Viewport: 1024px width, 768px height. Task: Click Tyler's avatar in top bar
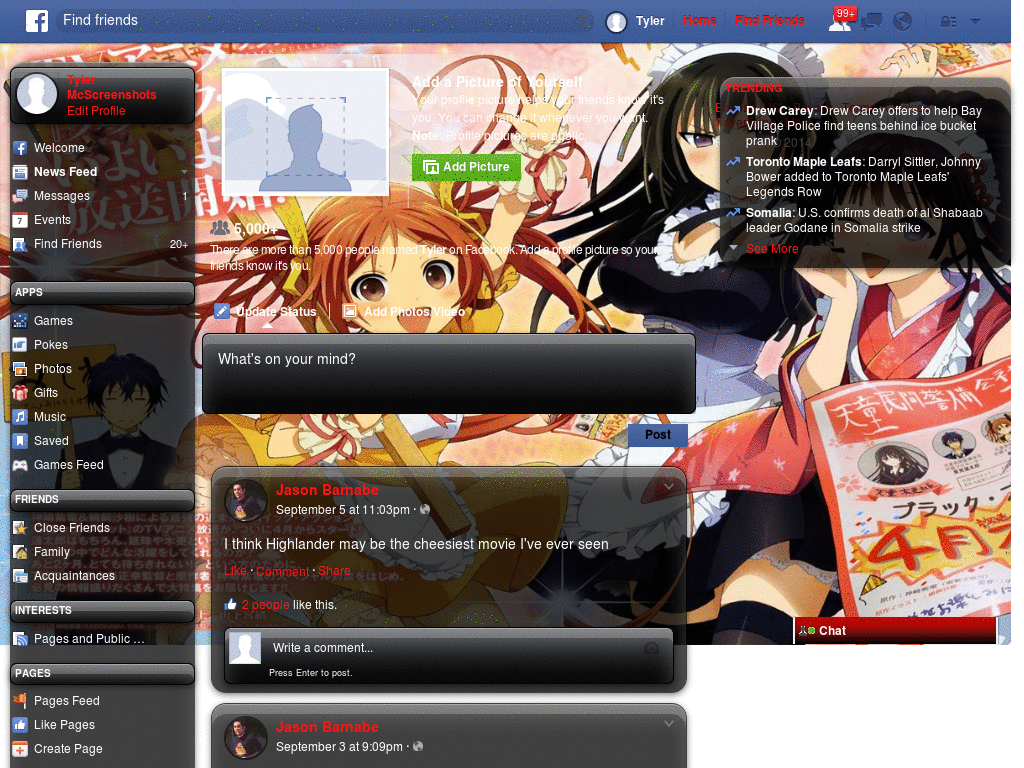616,22
